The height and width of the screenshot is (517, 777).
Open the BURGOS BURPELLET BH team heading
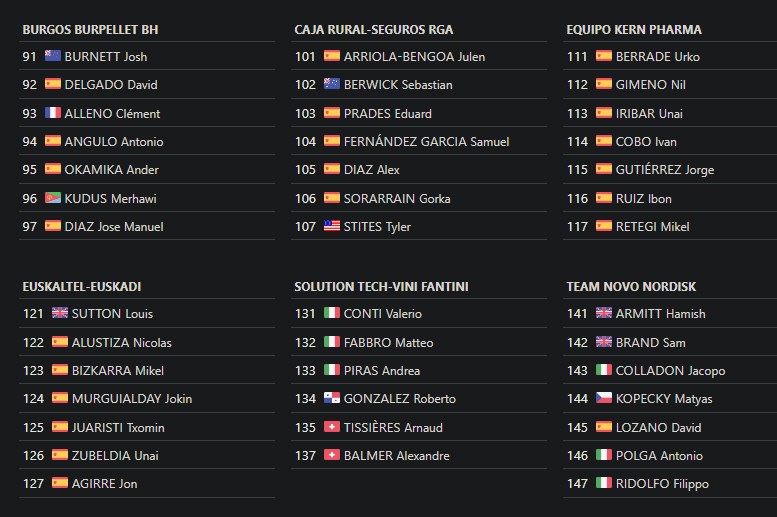click(90, 30)
